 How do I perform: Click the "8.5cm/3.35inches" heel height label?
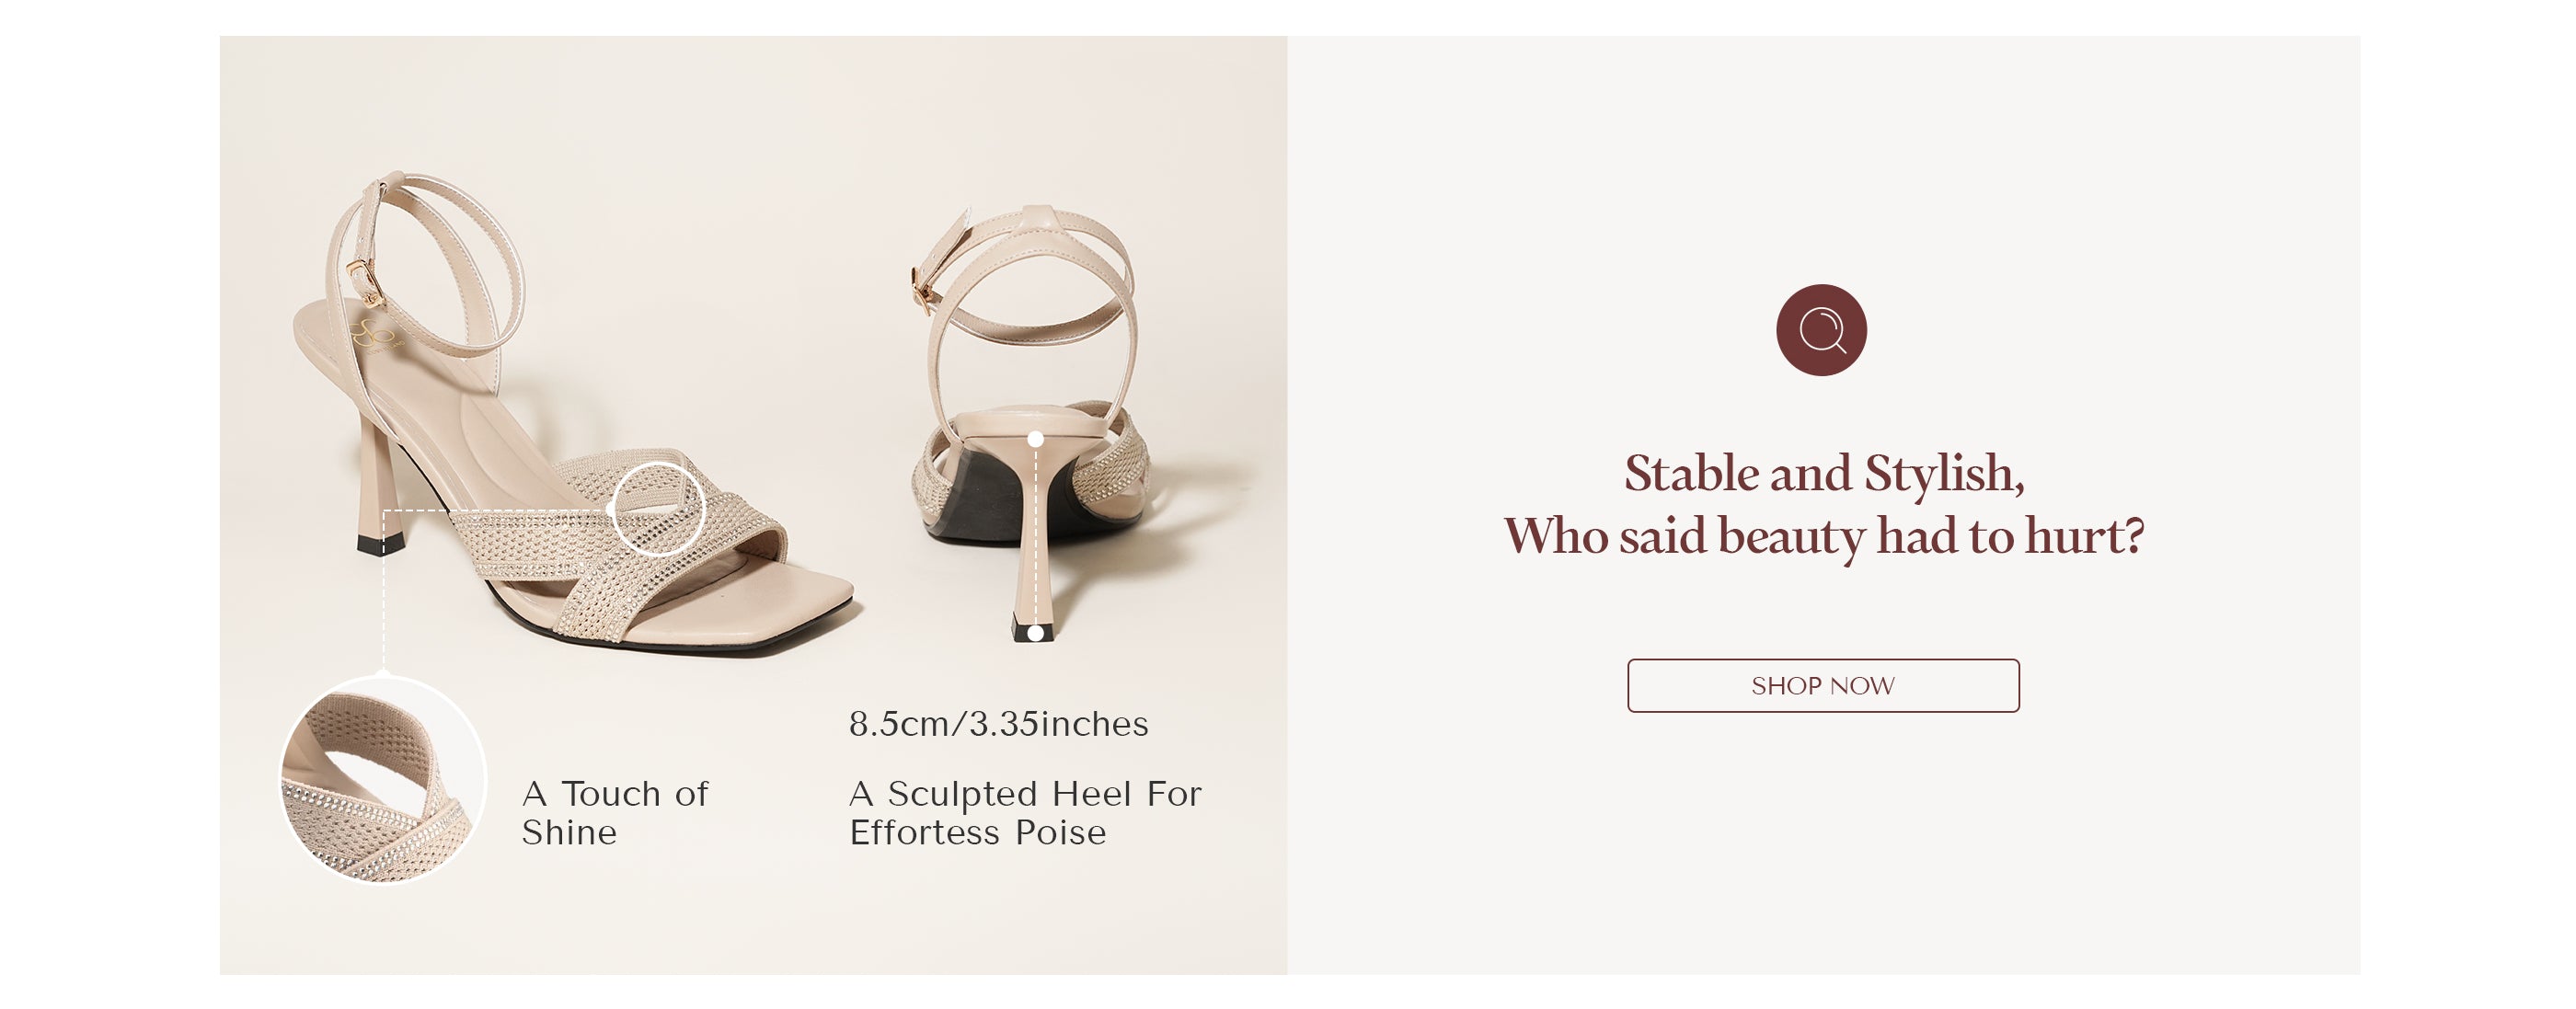pyautogui.click(x=998, y=723)
